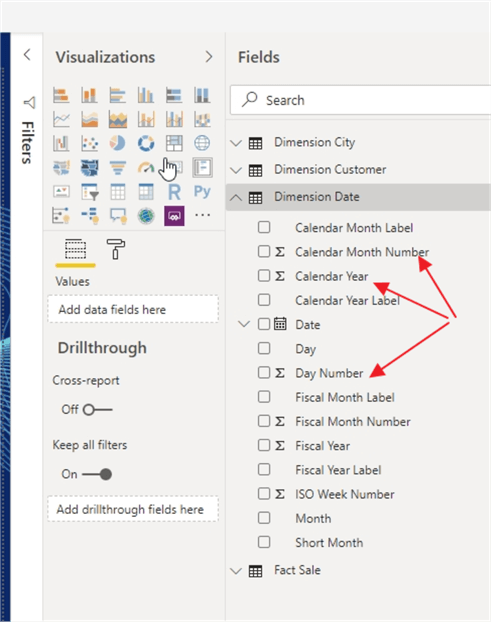Pick the 100% stacked column chart
This screenshot has width=491, height=622.
point(202,95)
